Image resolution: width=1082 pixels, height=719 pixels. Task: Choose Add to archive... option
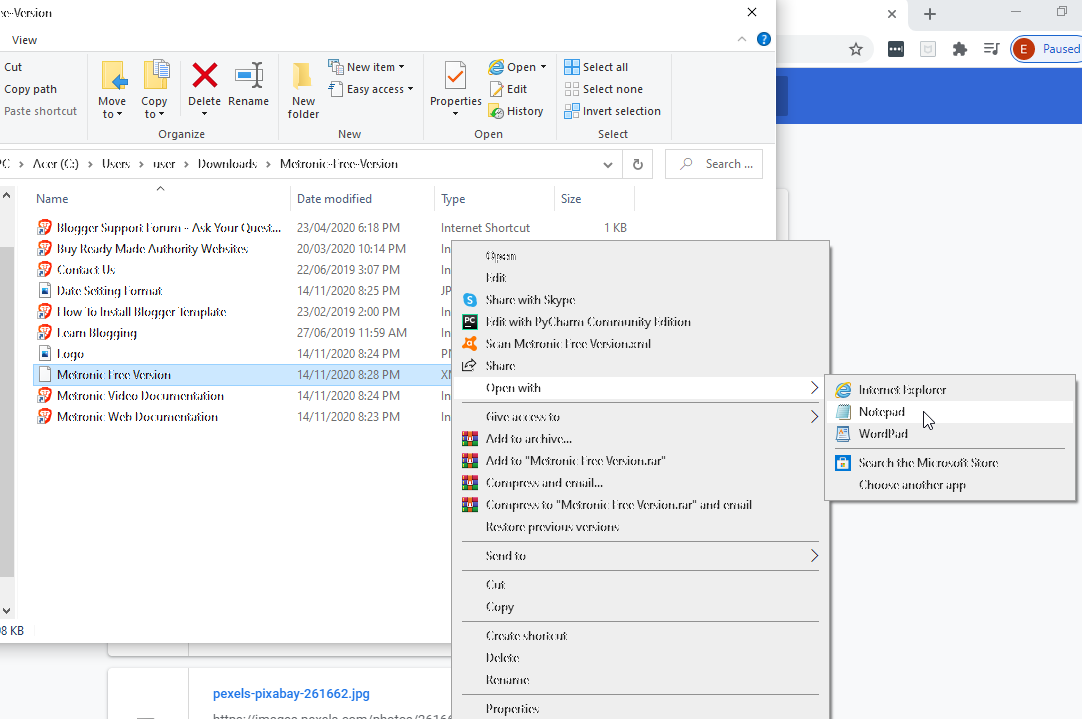point(640,439)
